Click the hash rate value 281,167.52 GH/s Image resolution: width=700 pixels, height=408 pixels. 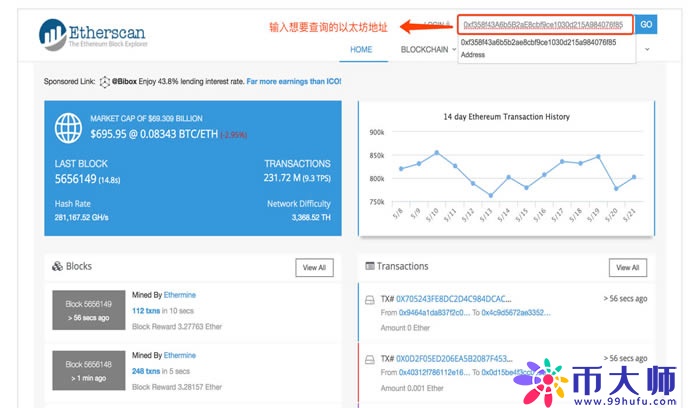click(x=81, y=217)
